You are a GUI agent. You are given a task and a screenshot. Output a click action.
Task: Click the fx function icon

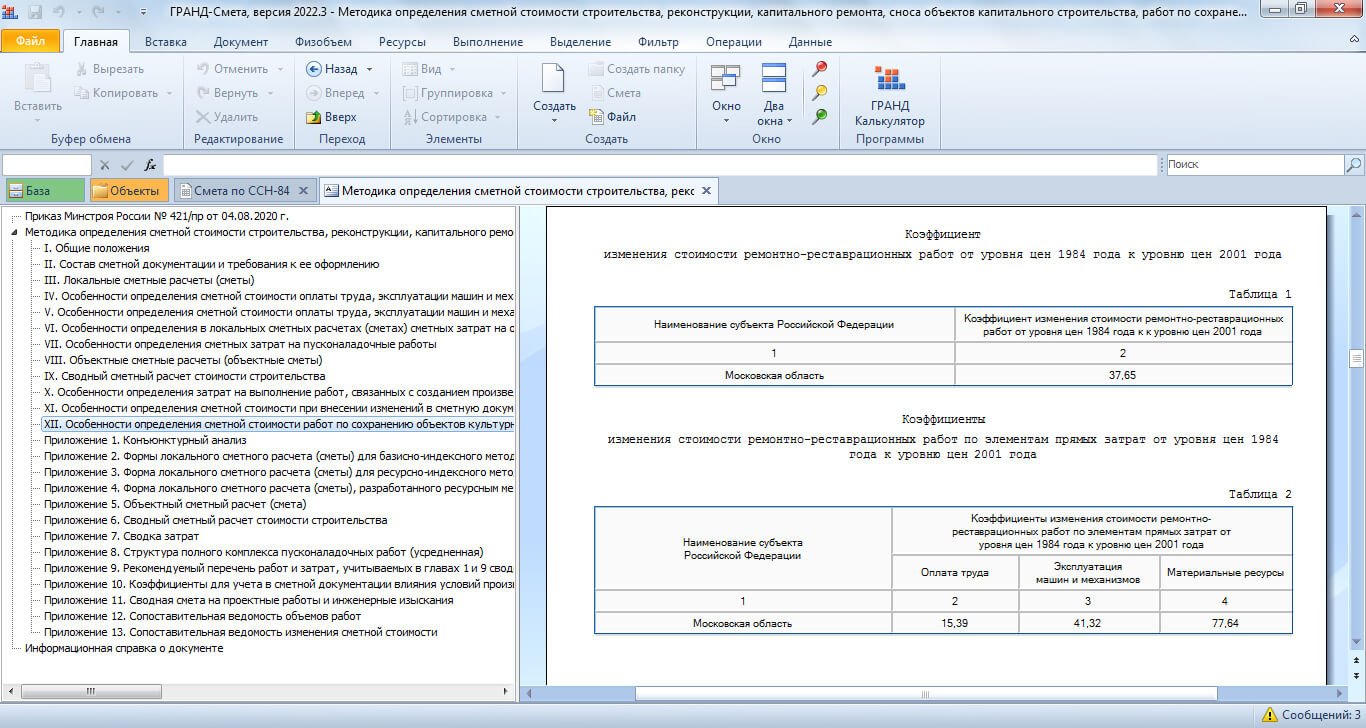[x=150, y=165]
